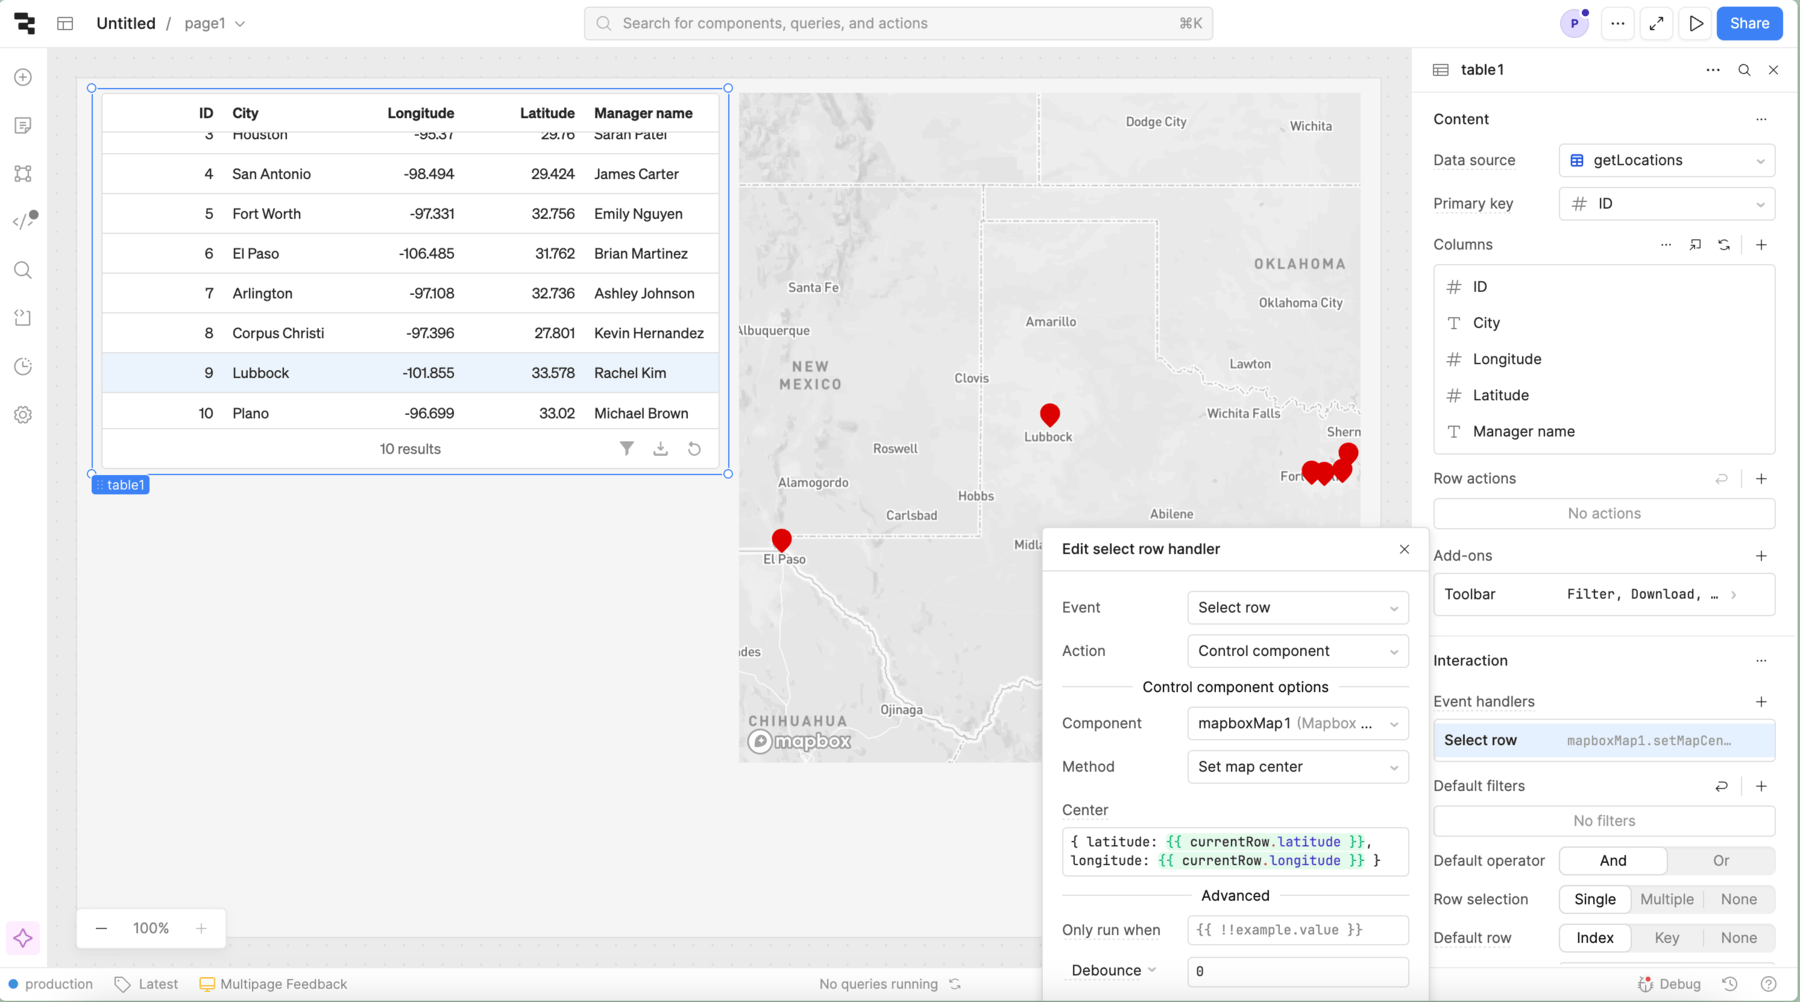1800x1002 pixels.
Task: Open the Primary key ID dropdown
Action: [1667, 204]
